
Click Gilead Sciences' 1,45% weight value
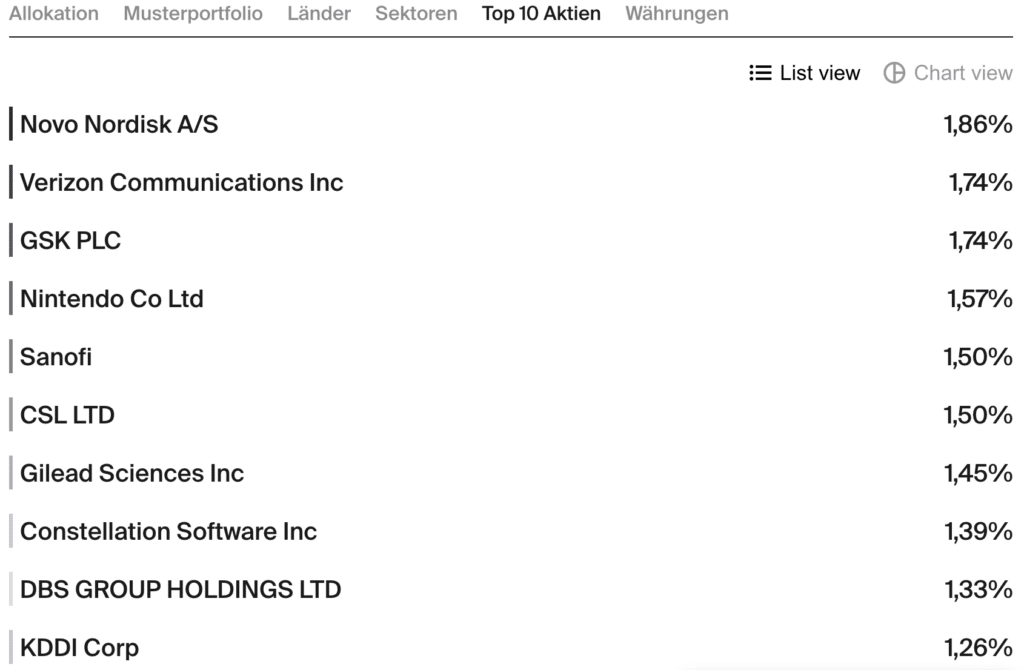(x=978, y=473)
